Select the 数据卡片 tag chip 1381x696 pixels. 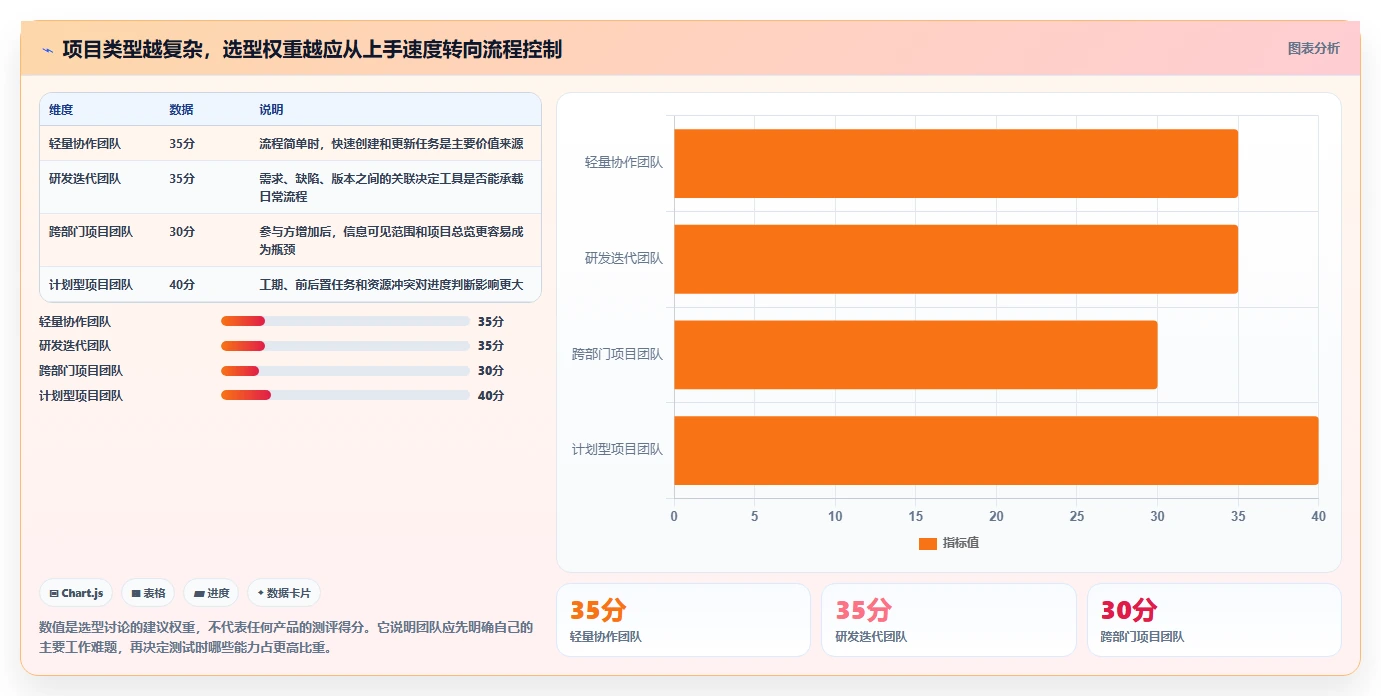tap(284, 593)
